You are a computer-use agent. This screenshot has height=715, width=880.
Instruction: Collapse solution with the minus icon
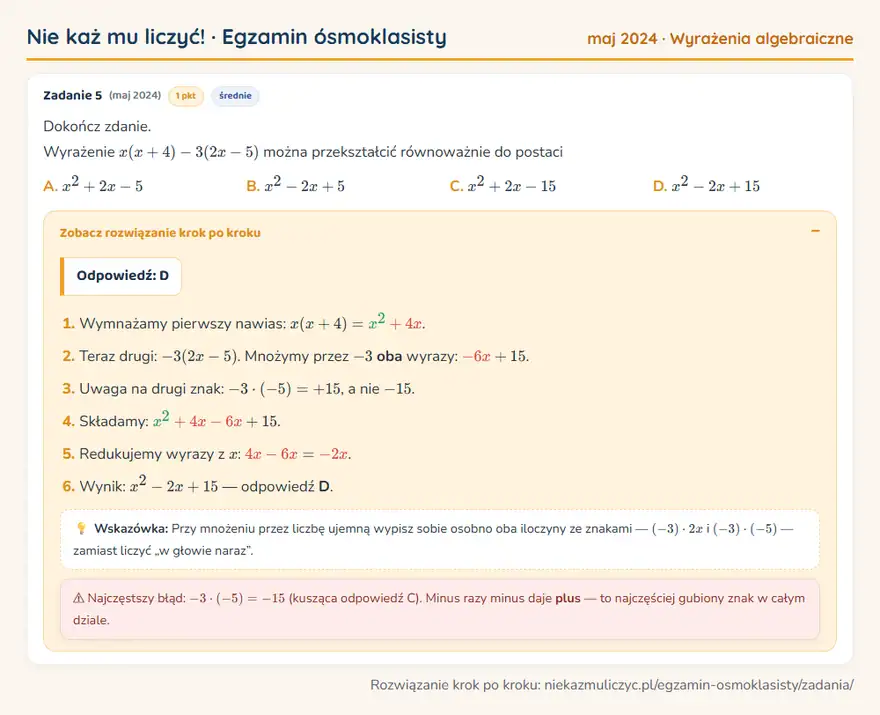pyautogui.click(x=815, y=231)
